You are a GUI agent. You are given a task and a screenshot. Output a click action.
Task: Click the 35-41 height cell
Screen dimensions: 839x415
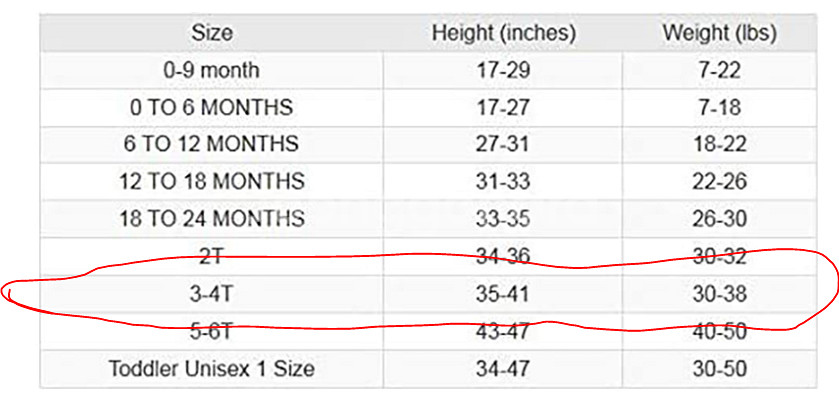click(503, 294)
